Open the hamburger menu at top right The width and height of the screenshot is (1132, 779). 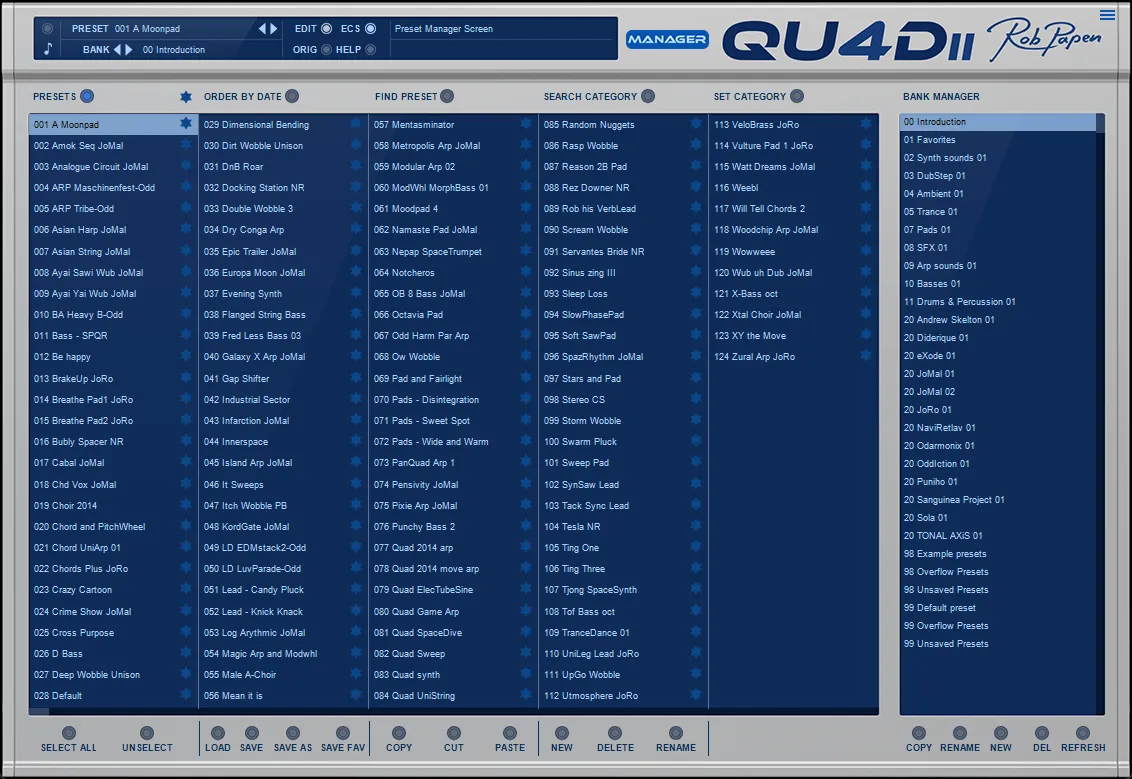click(x=1107, y=14)
